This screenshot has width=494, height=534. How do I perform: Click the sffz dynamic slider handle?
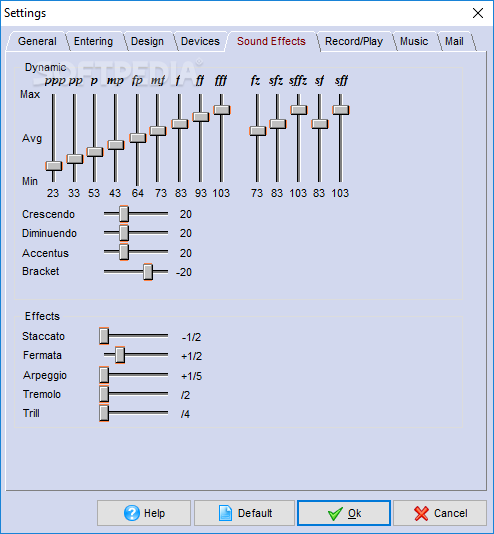click(299, 110)
